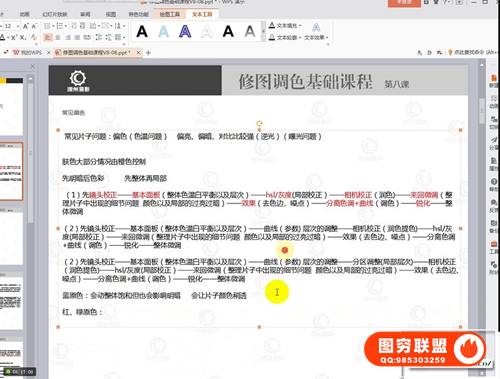Switch to the 特色功能 ribbon tab
This screenshot has height=379, width=500.
click(x=138, y=14)
